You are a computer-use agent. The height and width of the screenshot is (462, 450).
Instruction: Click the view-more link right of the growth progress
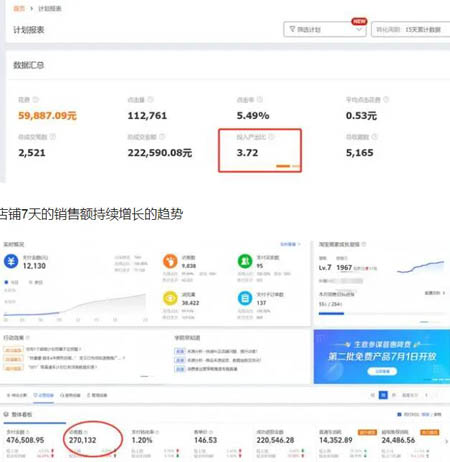pyautogui.click(x=435, y=293)
